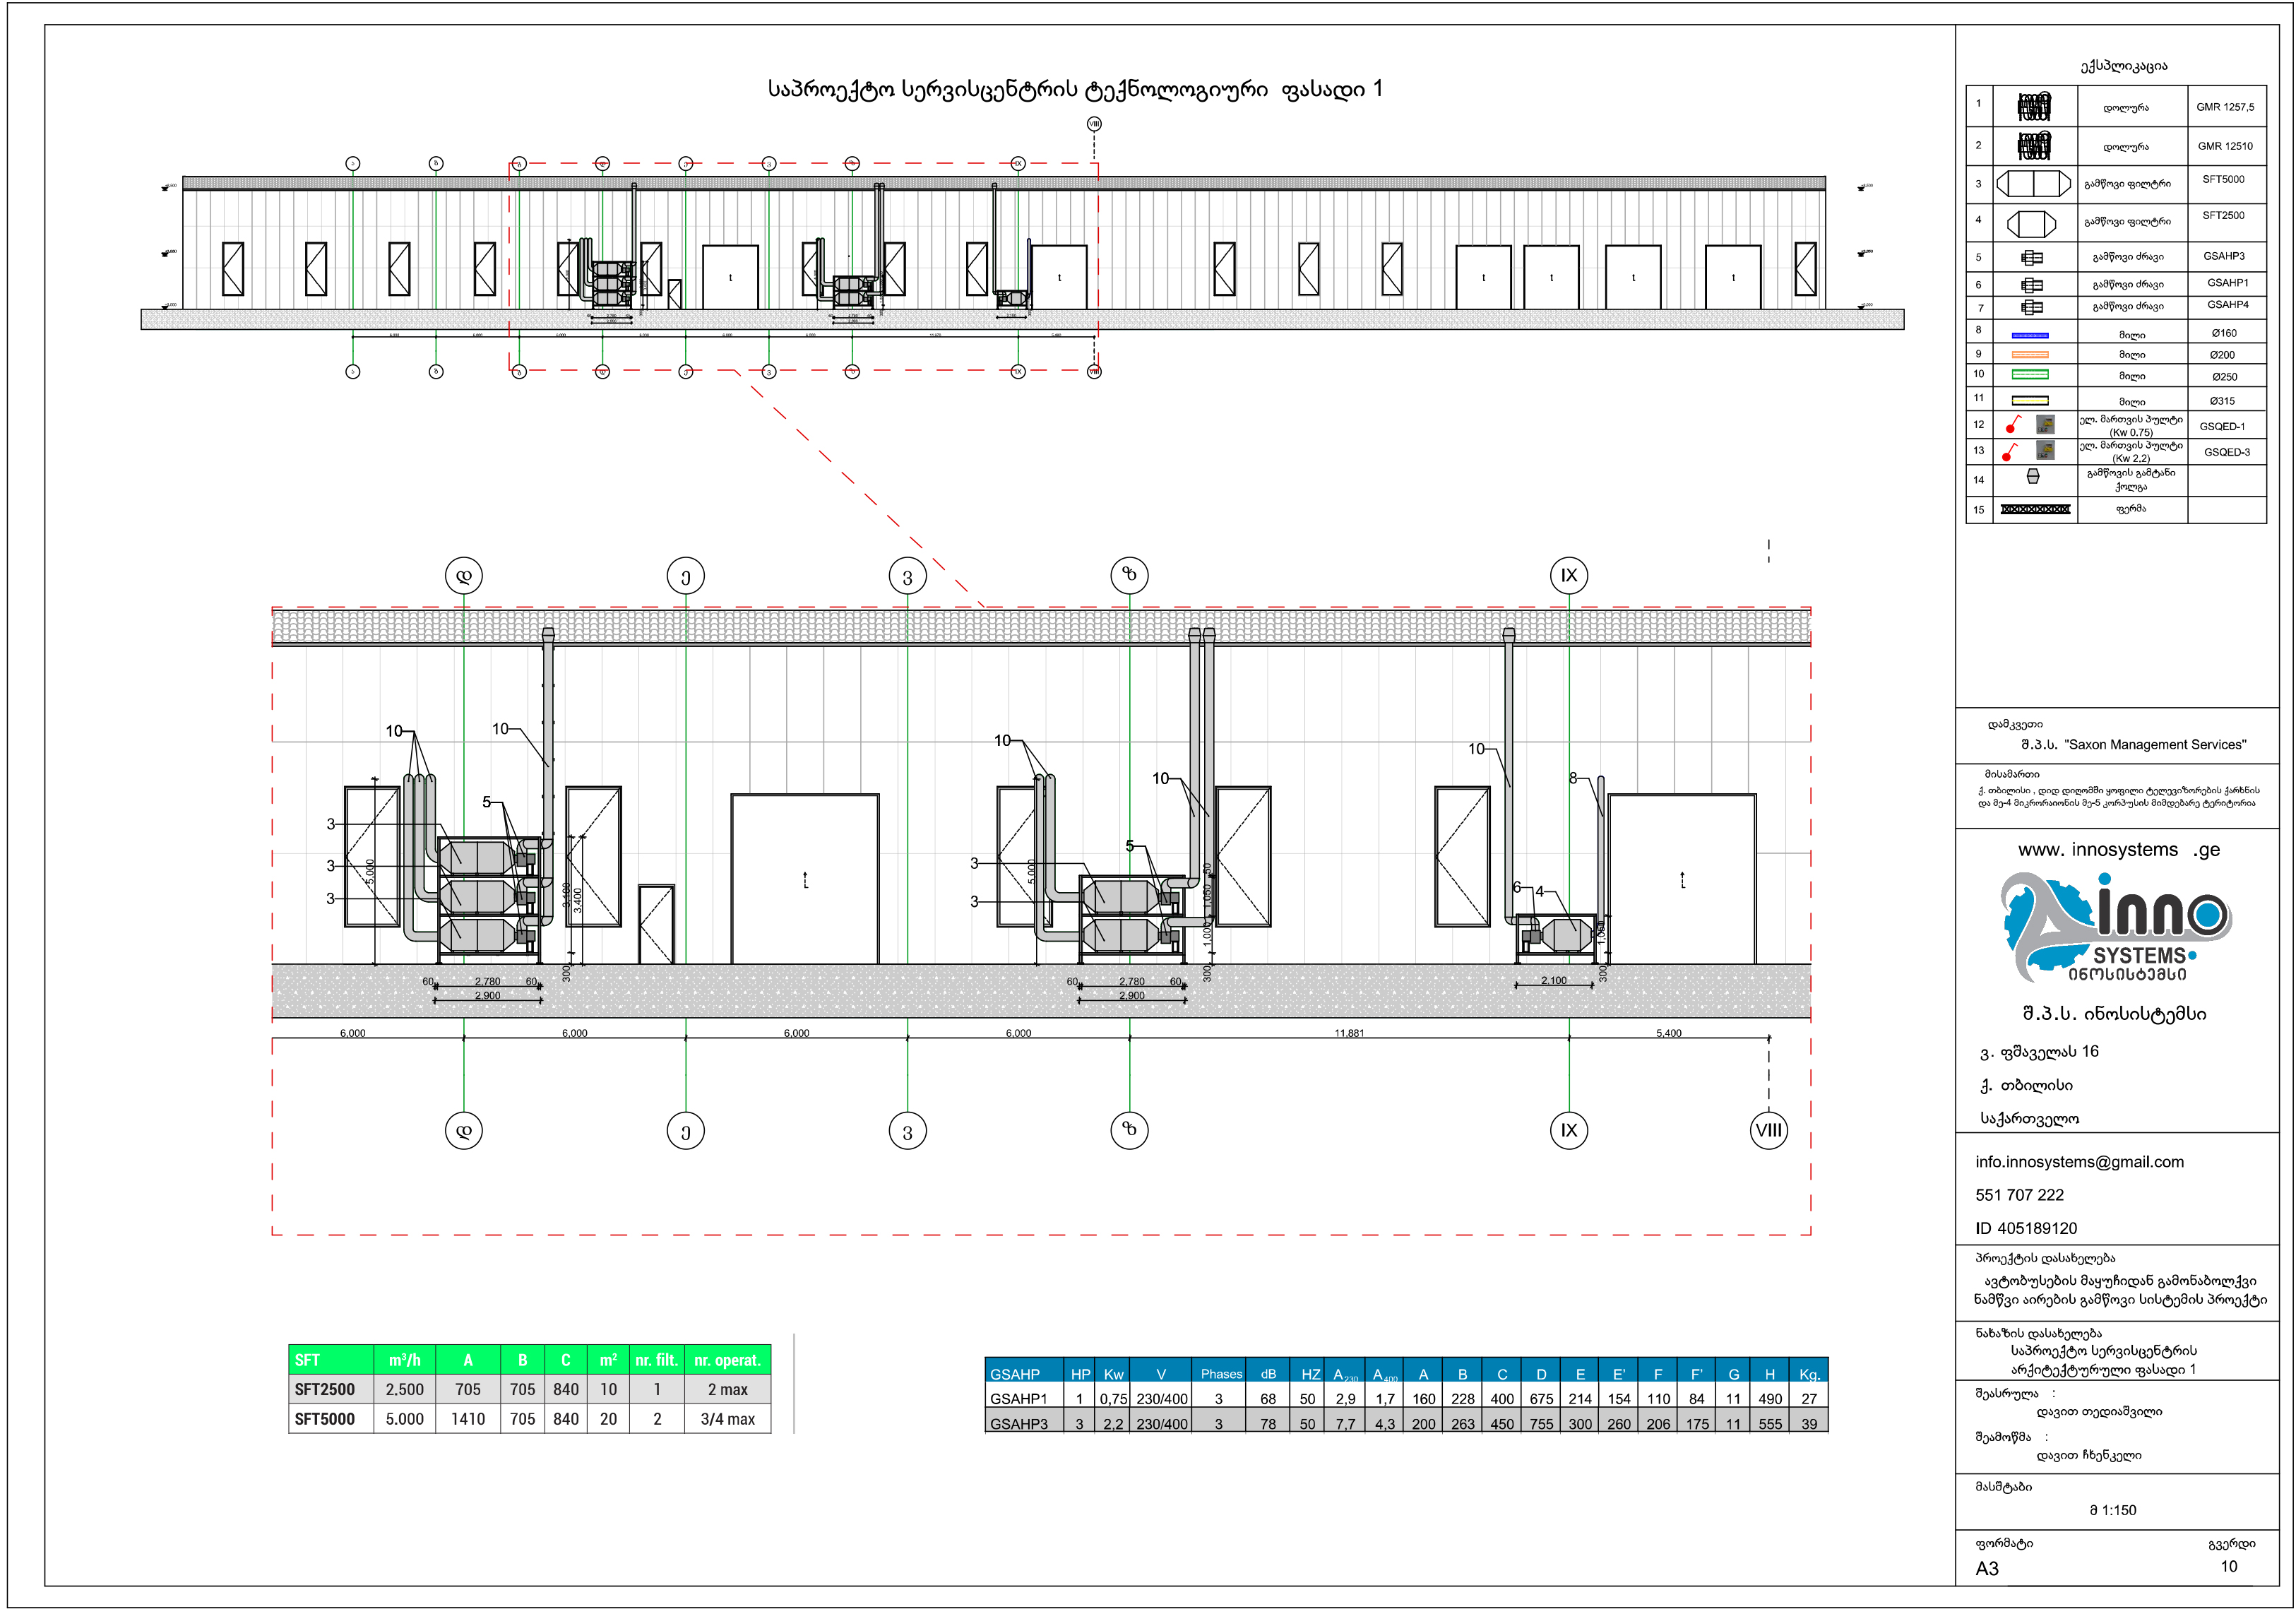Click the 11,881 dimension under detail elevation
The image size is (2296, 1614).
[1348, 1033]
